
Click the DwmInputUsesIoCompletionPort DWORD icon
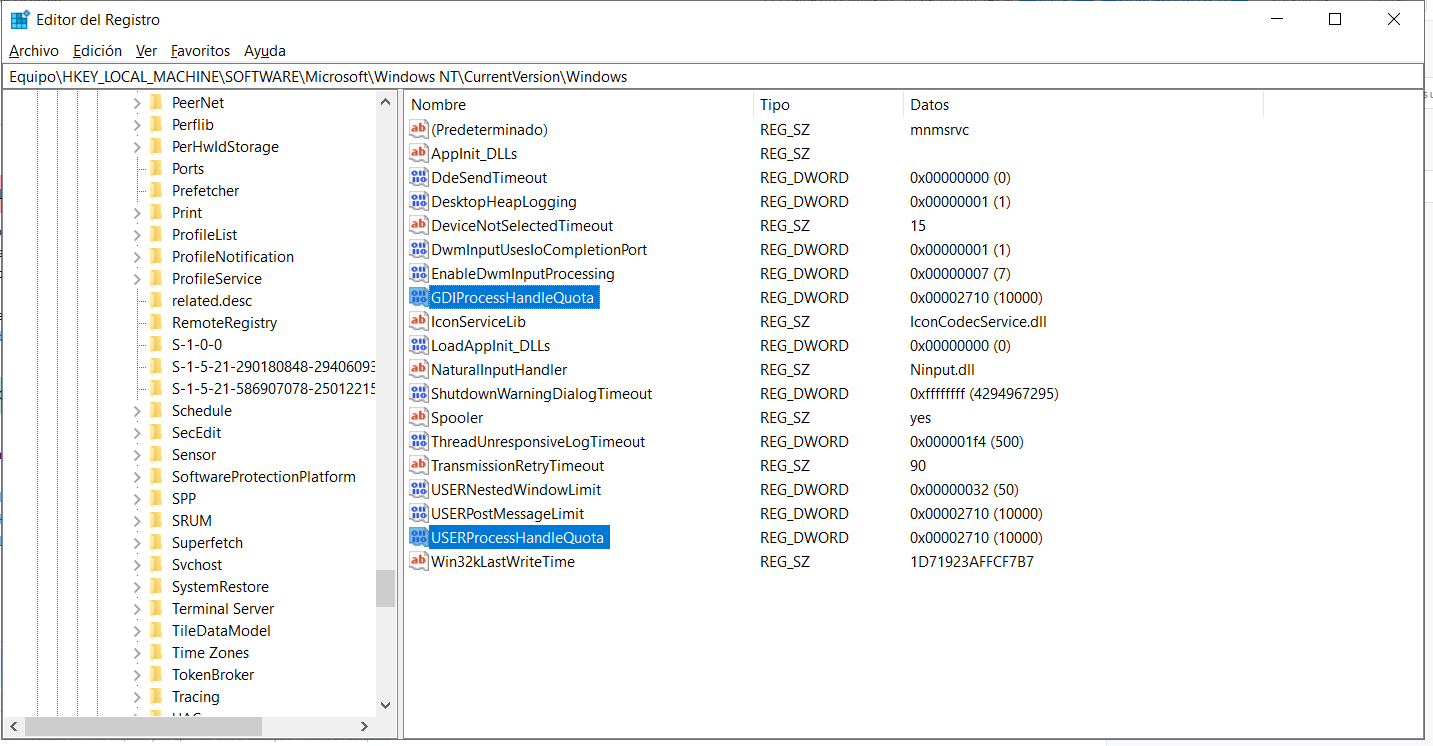click(419, 249)
